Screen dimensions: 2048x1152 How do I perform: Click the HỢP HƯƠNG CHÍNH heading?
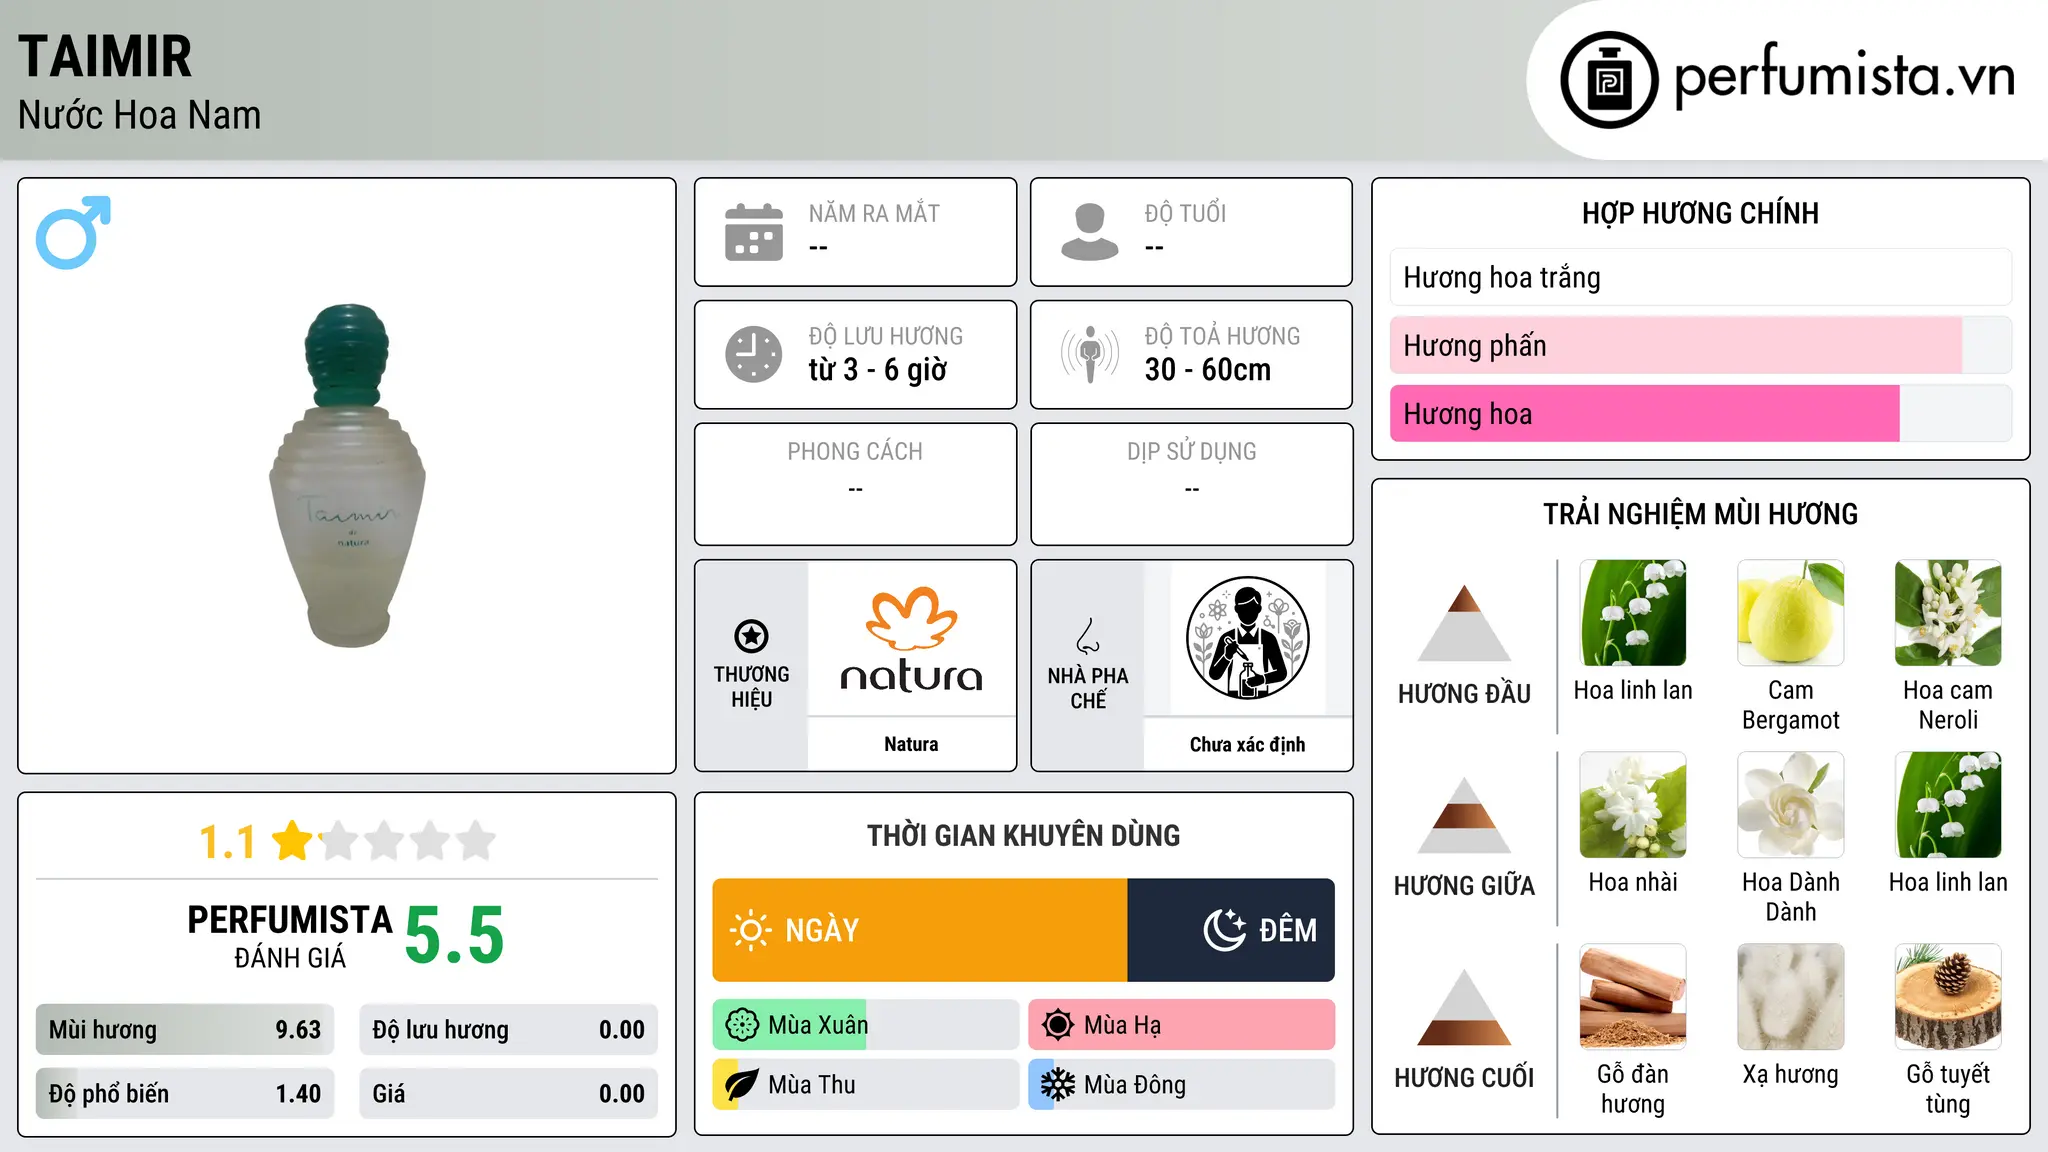(x=1700, y=213)
